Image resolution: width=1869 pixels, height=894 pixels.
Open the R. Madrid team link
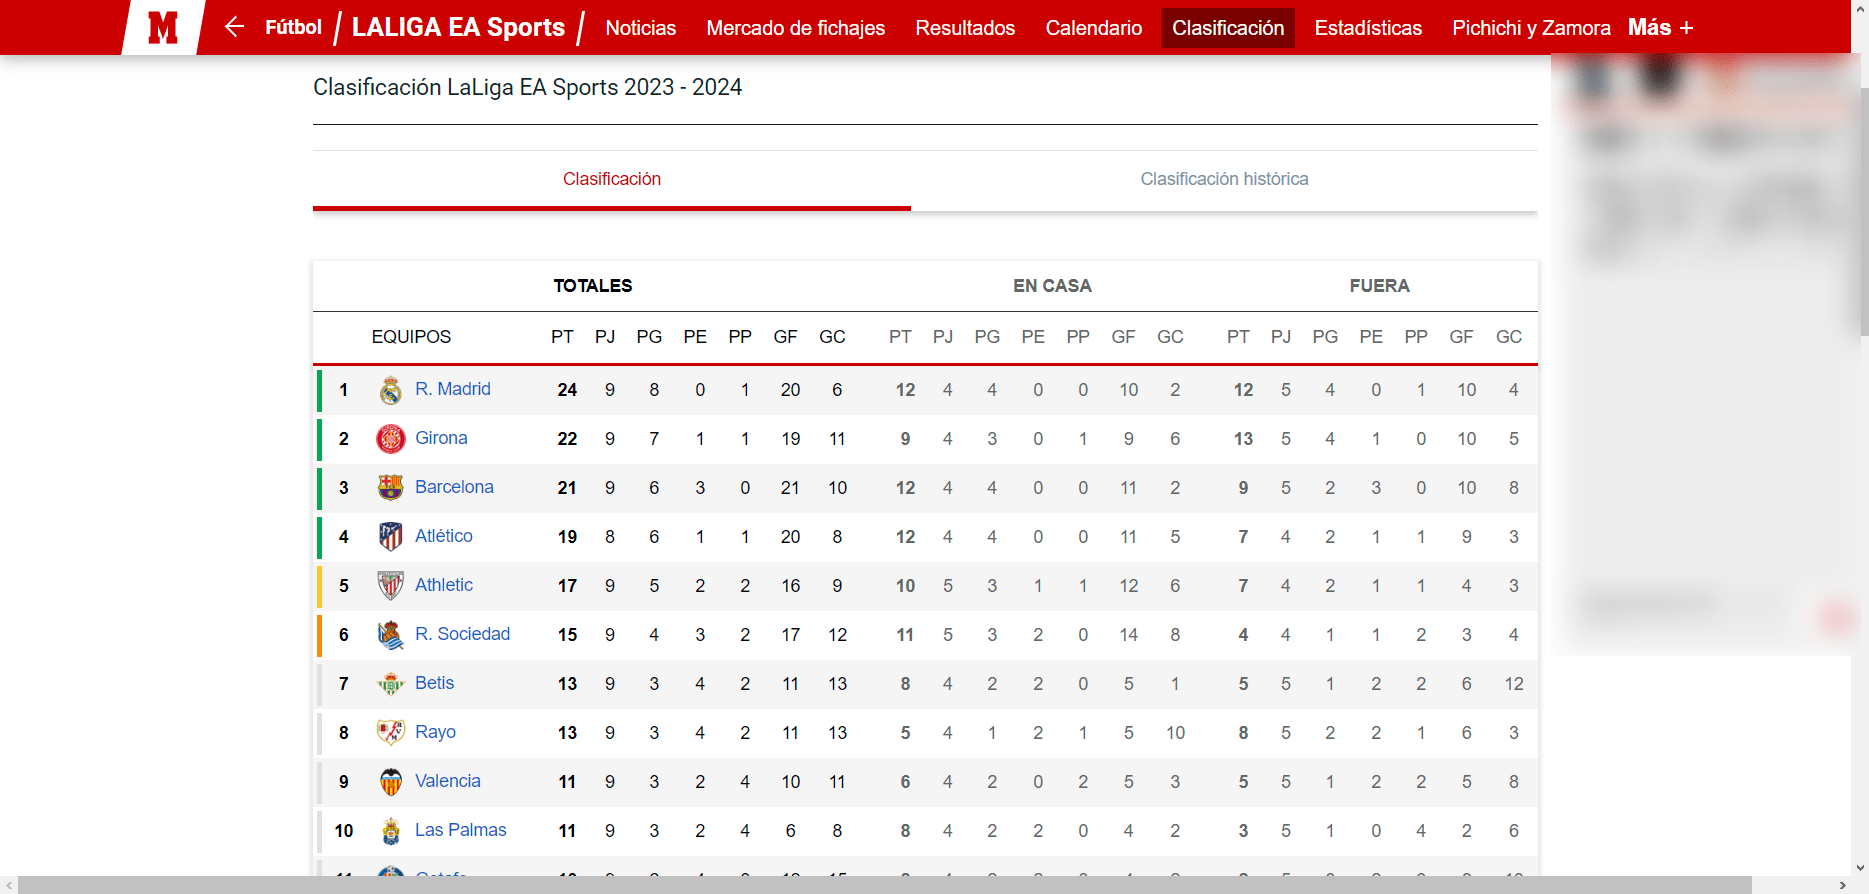tap(453, 389)
